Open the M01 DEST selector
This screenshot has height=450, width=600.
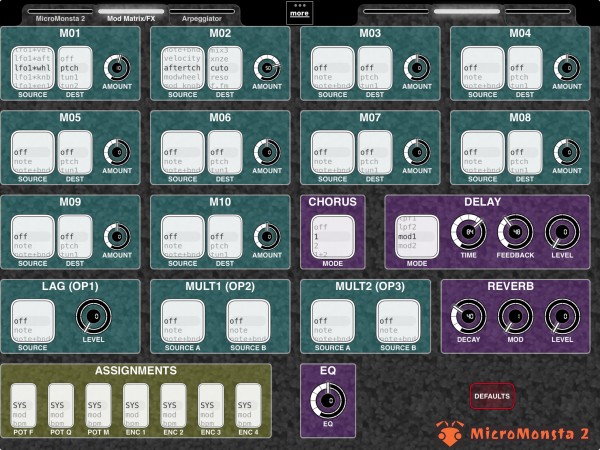75,68
